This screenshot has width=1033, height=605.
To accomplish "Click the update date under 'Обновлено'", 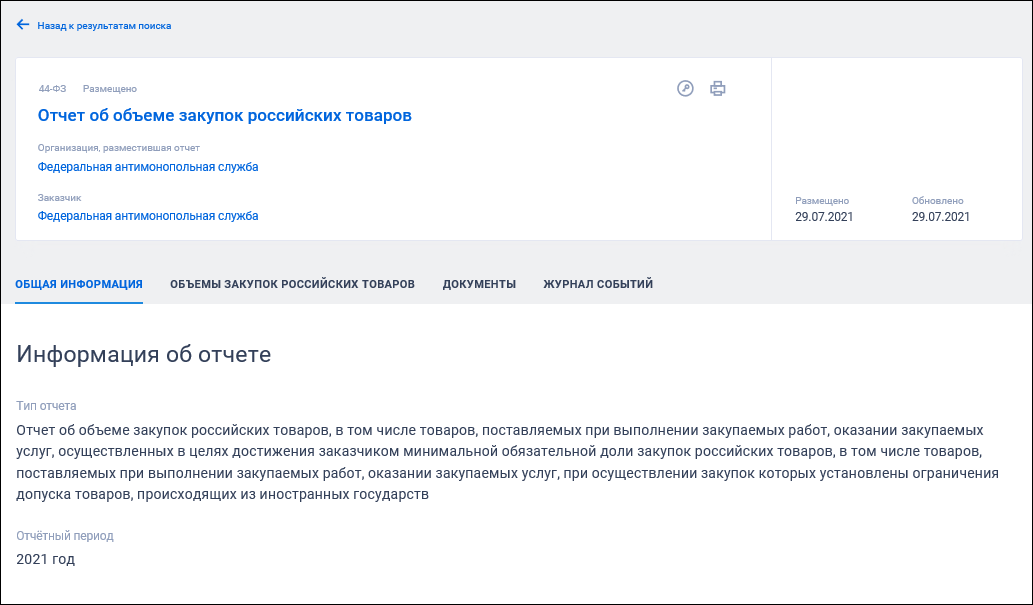I will [x=941, y=217].
